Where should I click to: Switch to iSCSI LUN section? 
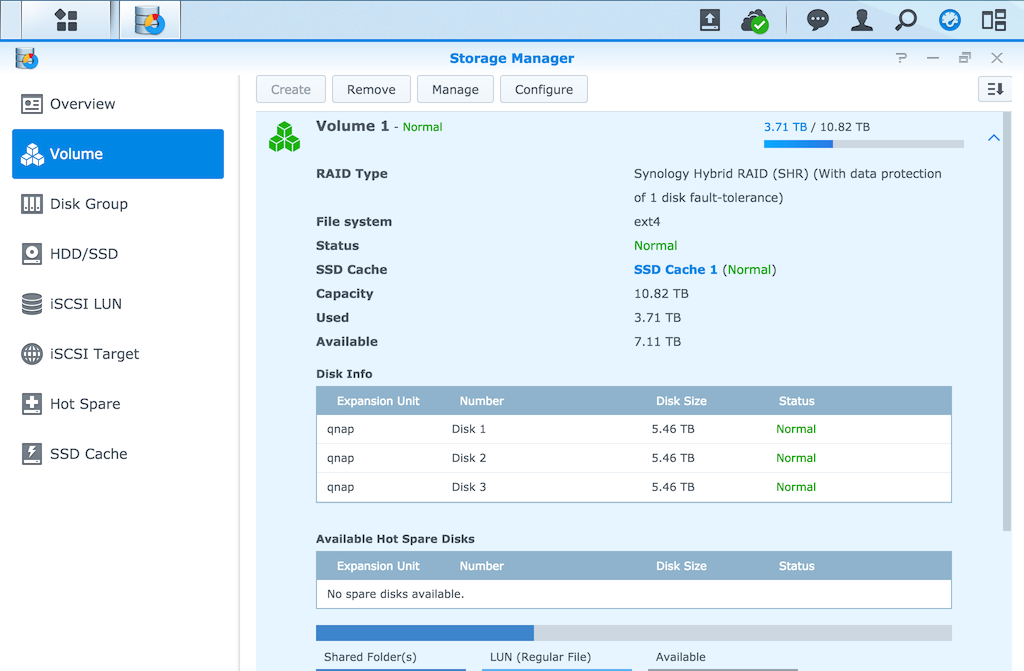pyautogui.click(x=118, y=304)
